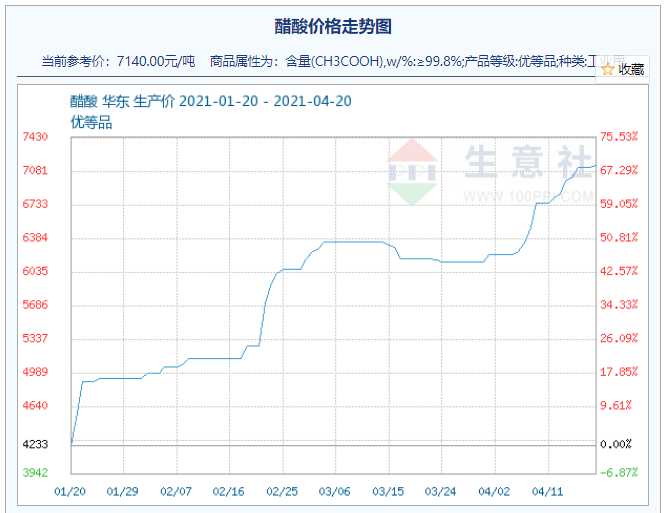This screenshot has height=513, width=664.
Task: Click the 7140.00元/吨 reference price text
Action: tap(156, 61)
